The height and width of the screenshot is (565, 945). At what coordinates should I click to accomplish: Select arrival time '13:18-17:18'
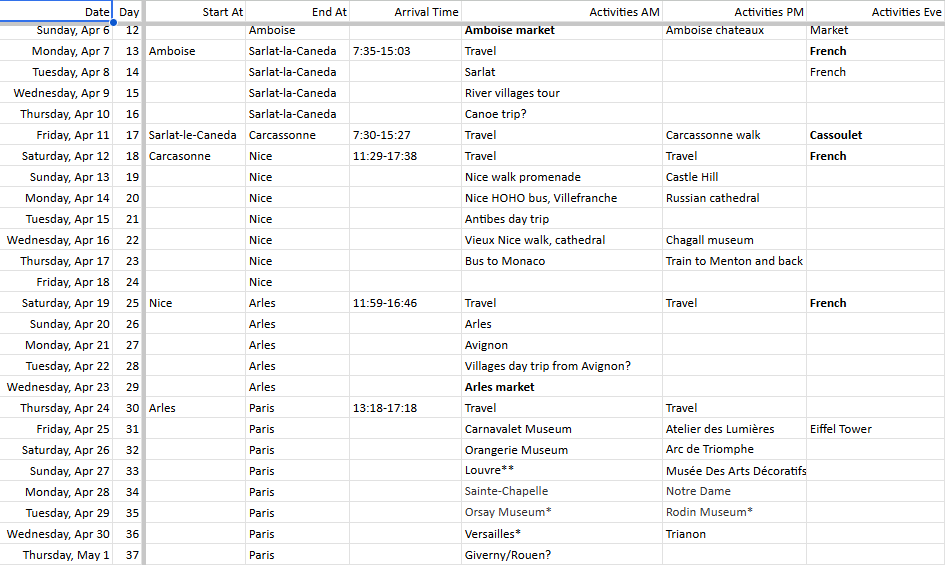coord(406,408)
